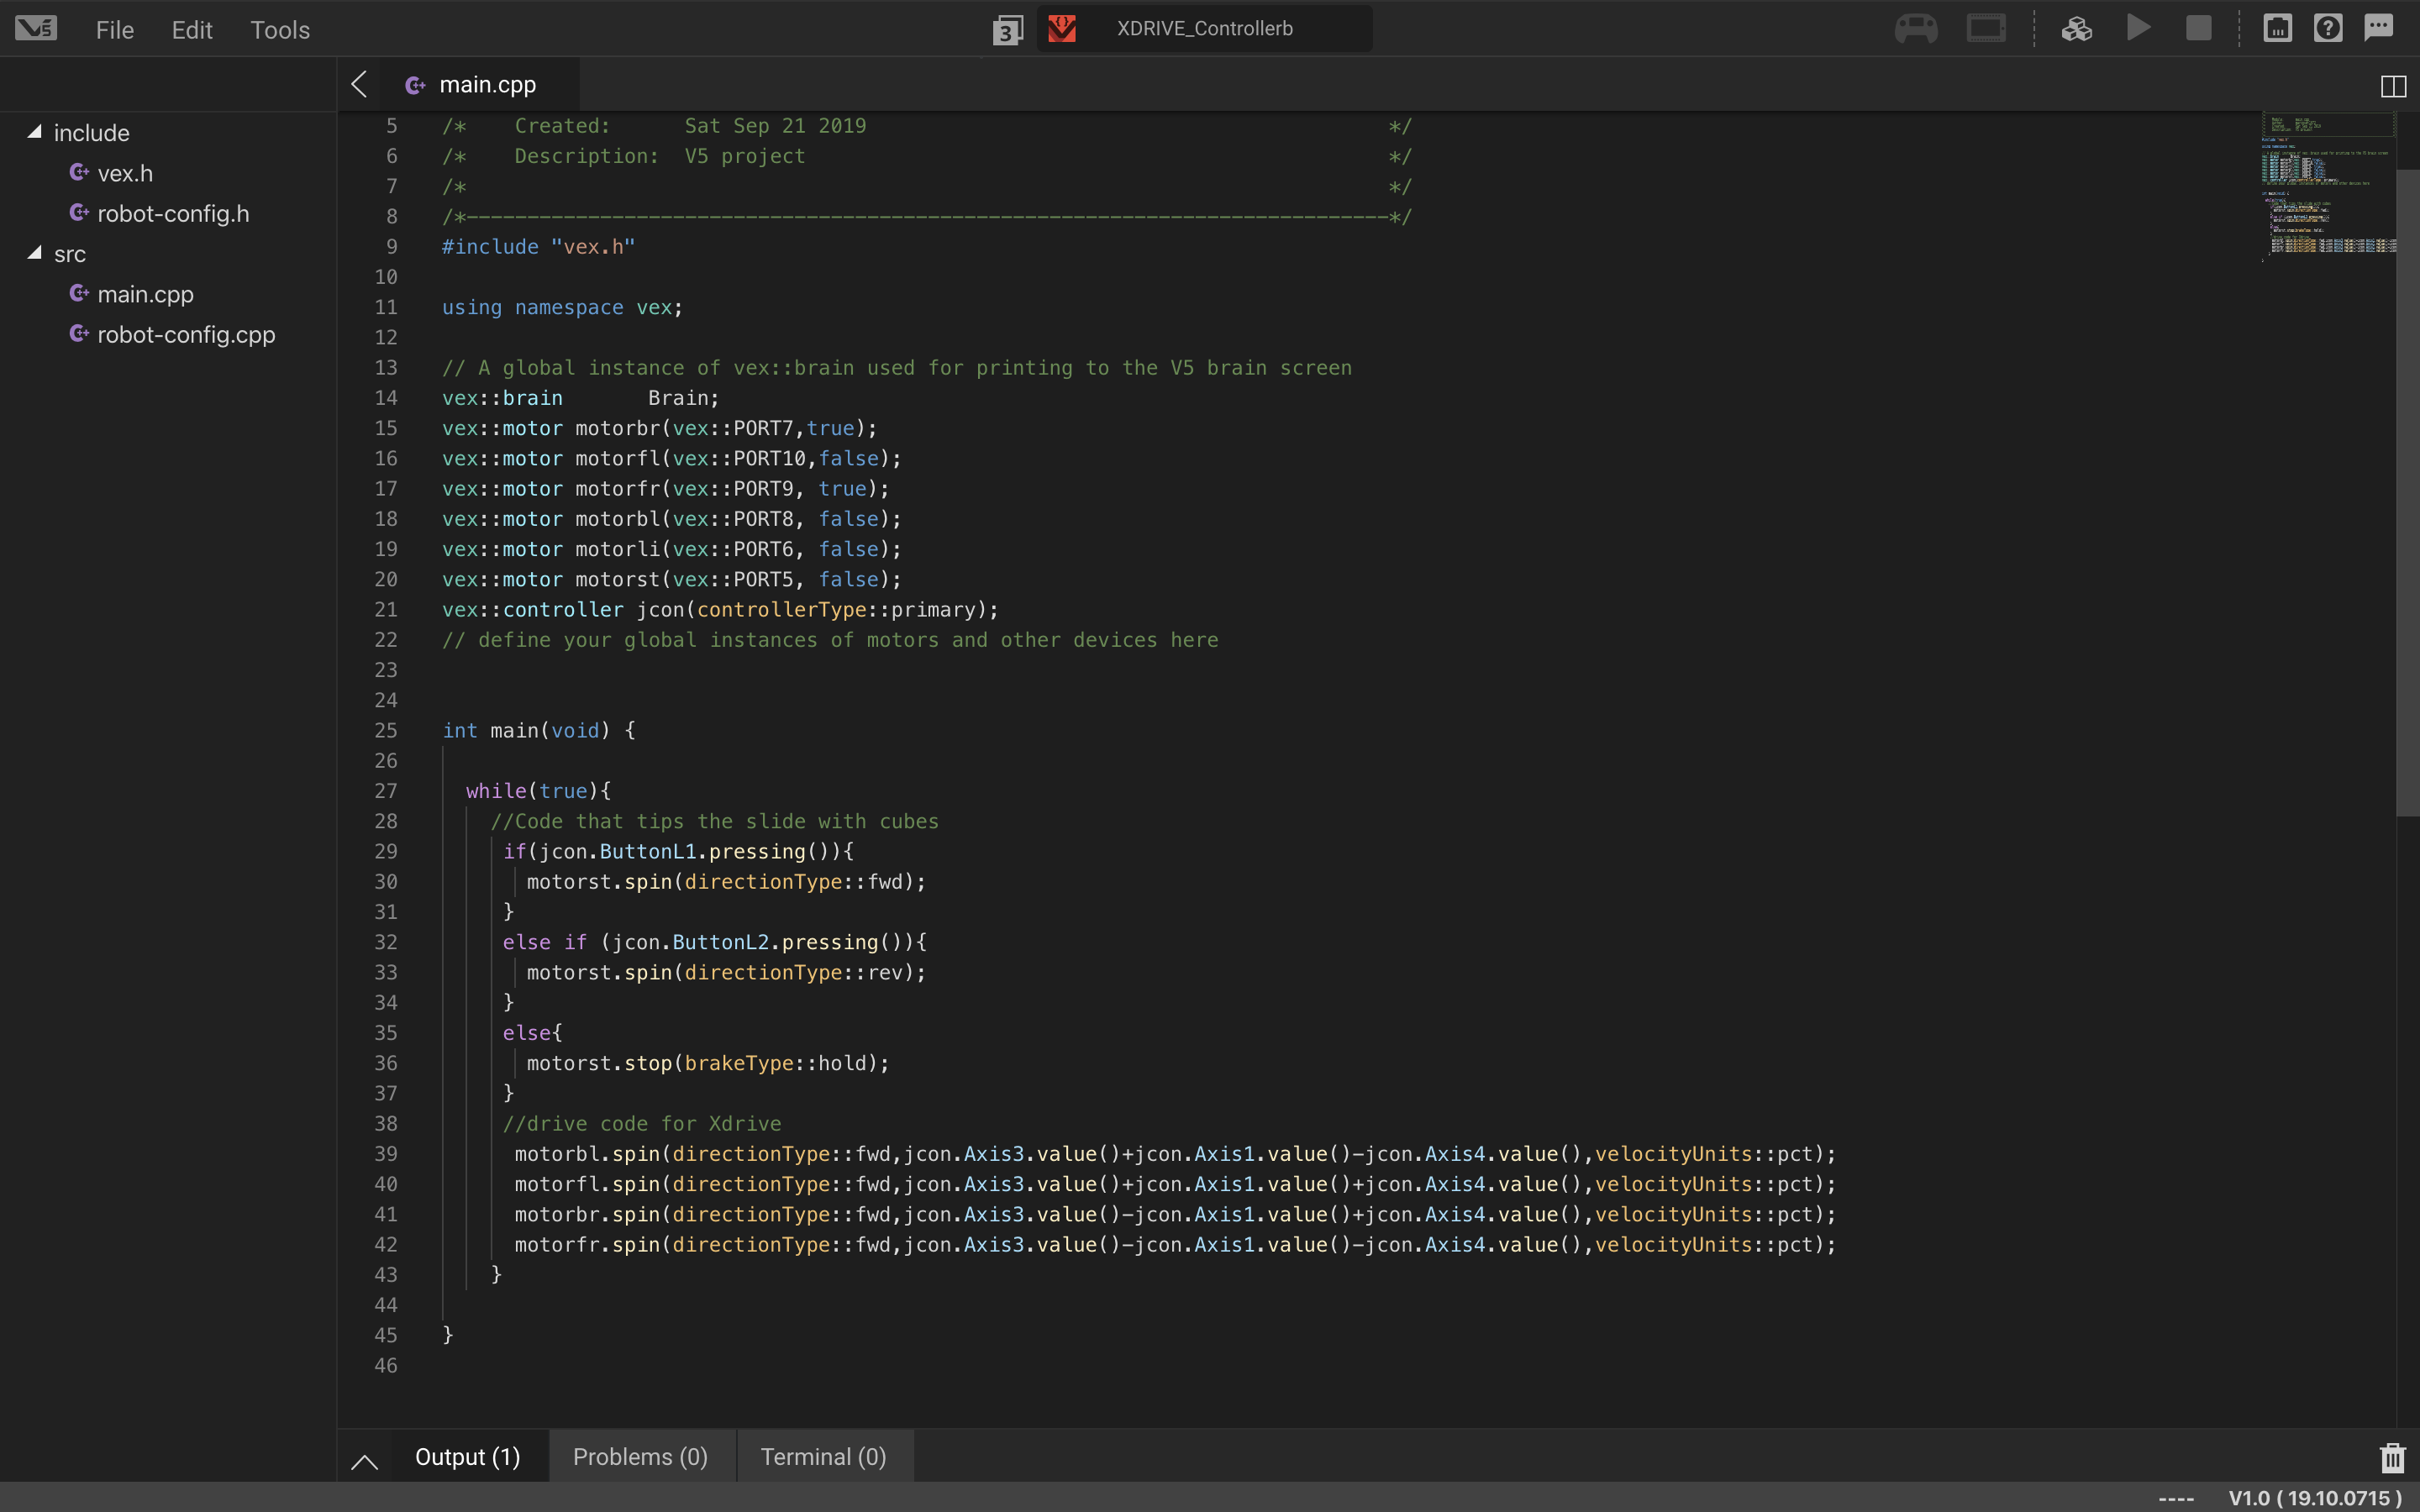Viewport: 2420px width, 1512px height.
Task: Click the while(true){ statement
Action: point(538,790)
